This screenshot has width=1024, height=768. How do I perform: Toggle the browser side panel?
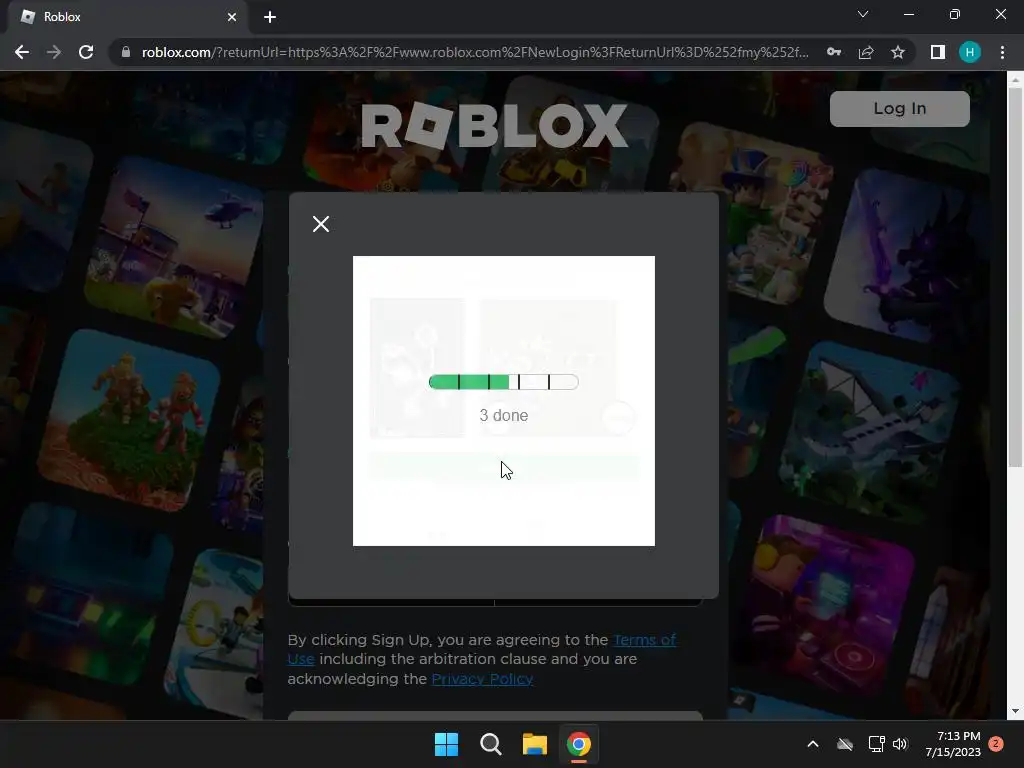tap(938, 52)
